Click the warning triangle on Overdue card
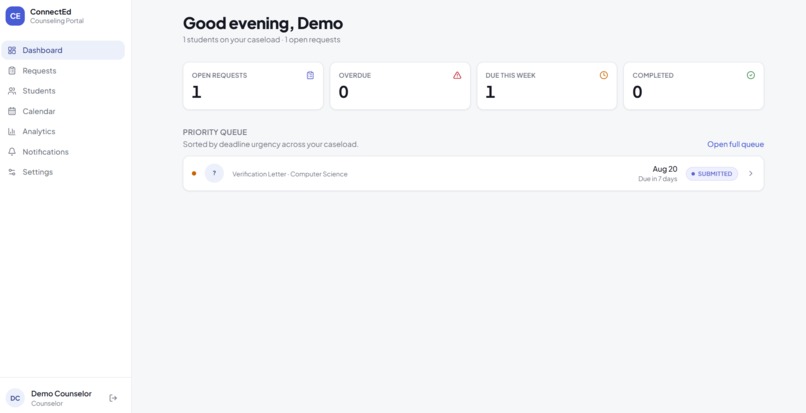Image resolution: width=806 pixels, height=413 pixels. tap(457, 75)
